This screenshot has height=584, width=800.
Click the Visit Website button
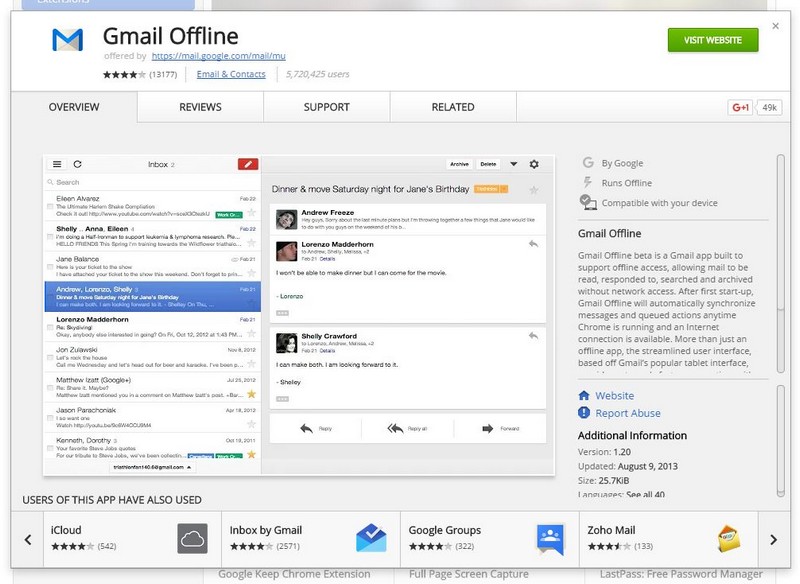pyautogui.click(x=713, y=40)
